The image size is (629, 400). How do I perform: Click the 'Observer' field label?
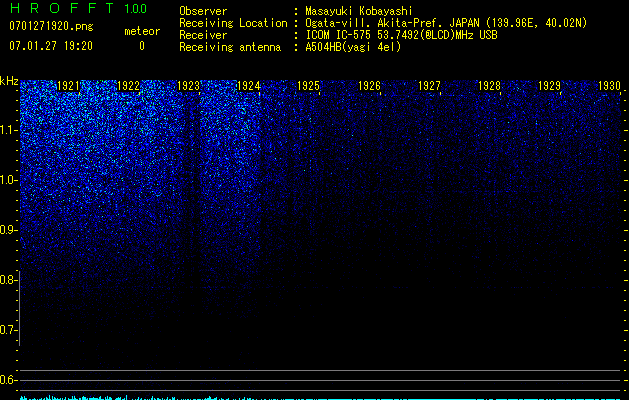203,11
